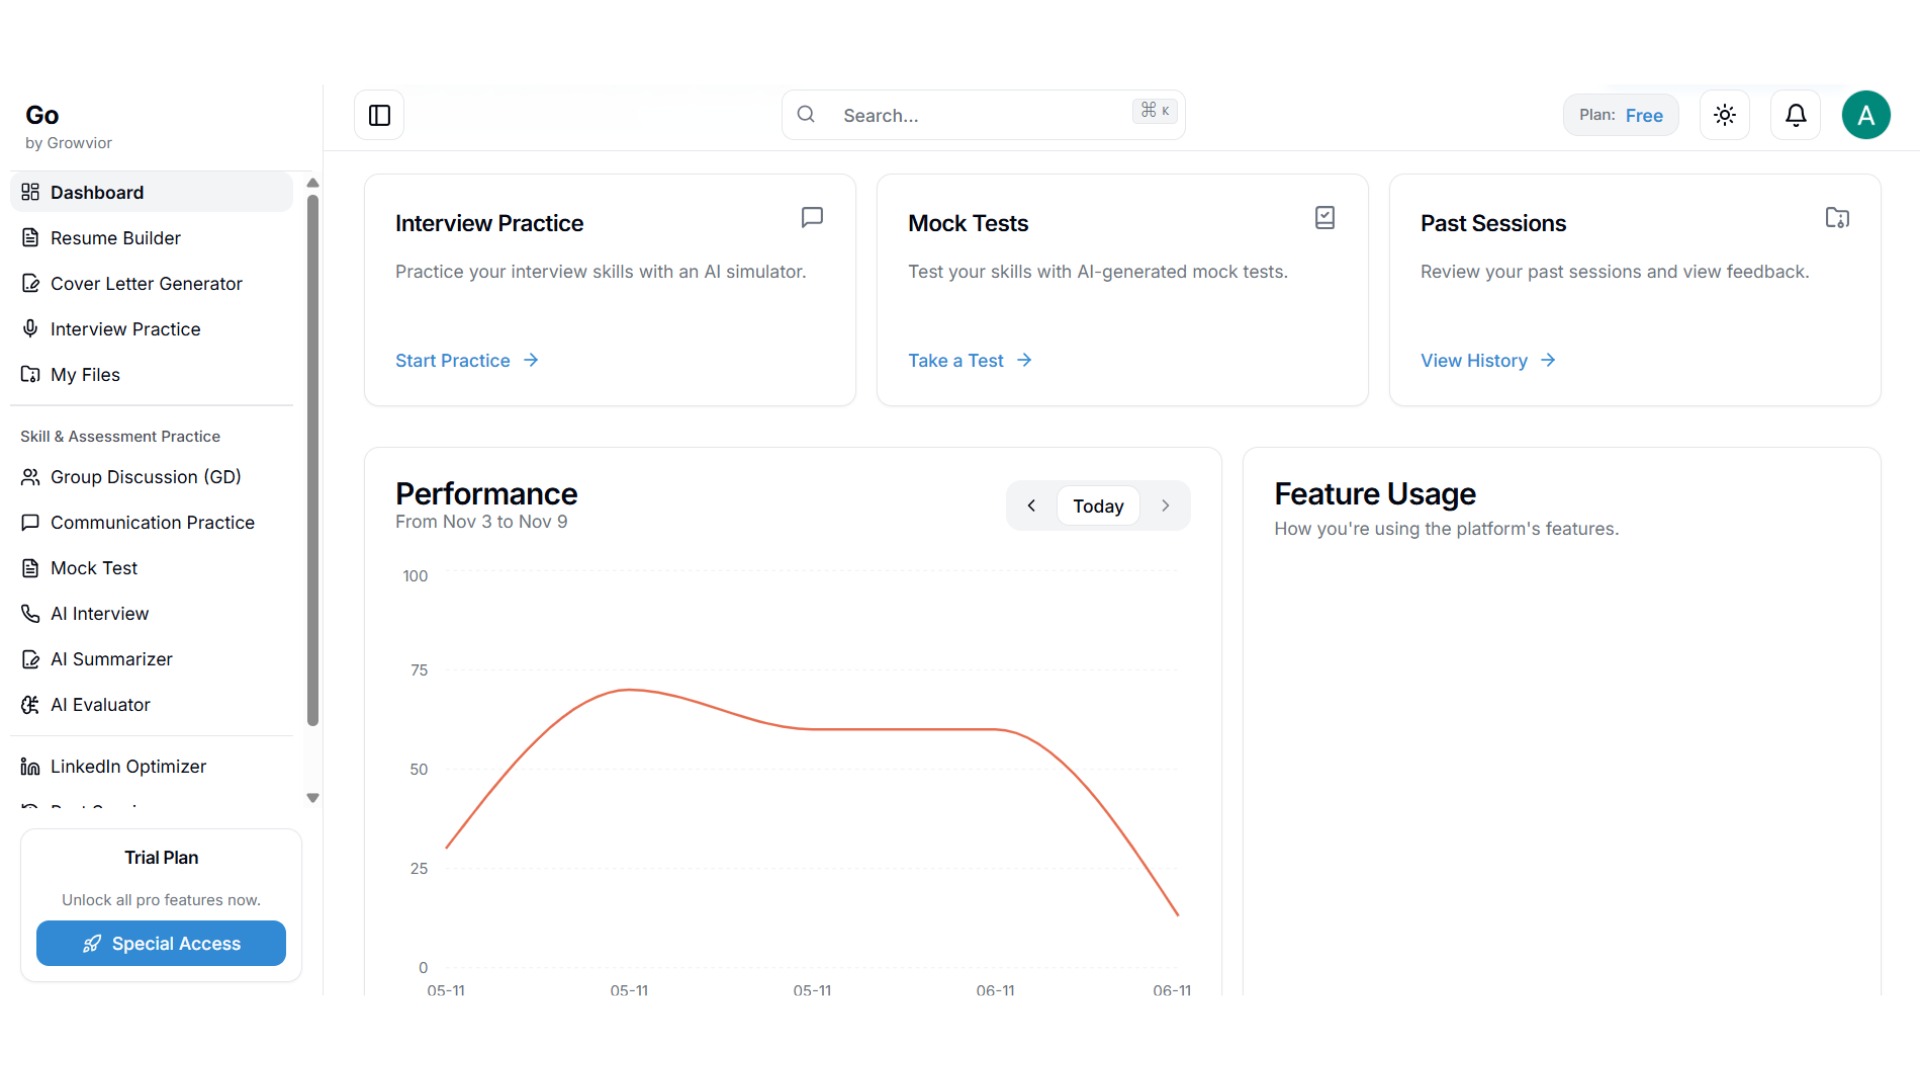Click the notification bell icon
Image resolution: width=1920 pixels, height=1080 pixels.
1795,114
